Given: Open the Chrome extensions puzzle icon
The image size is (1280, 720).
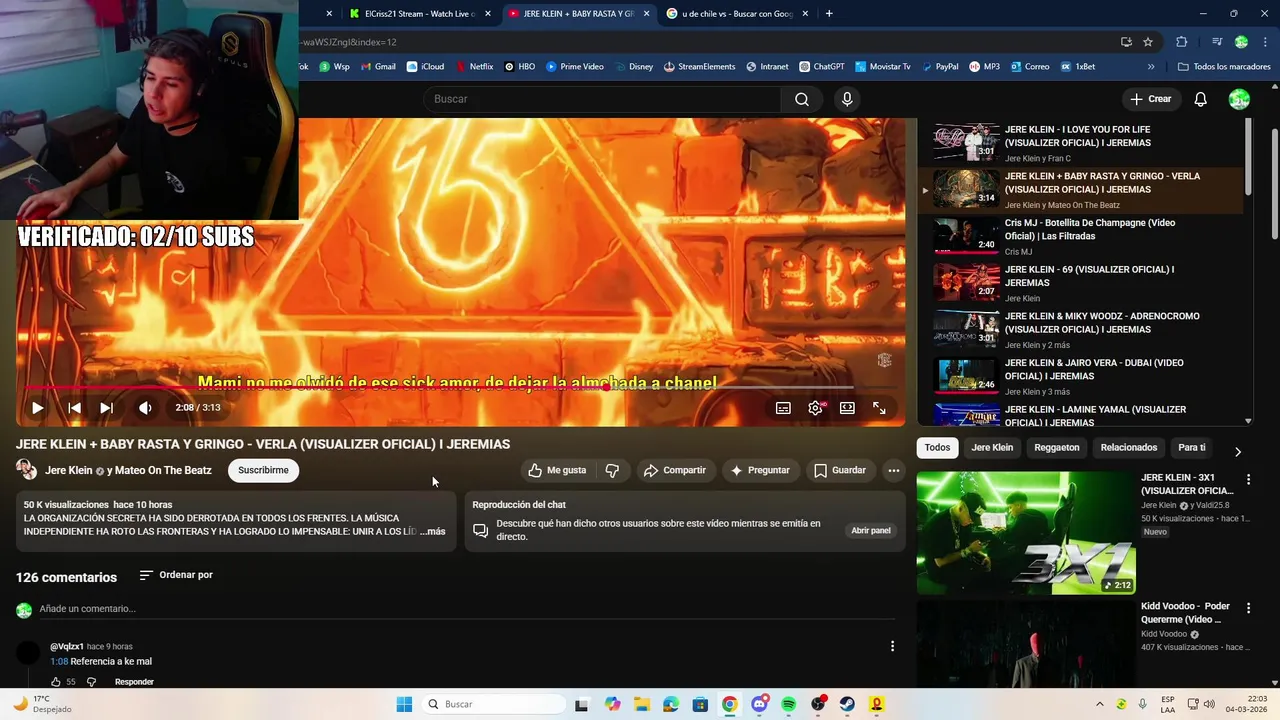Looking at the screenshot, I should click(1182, 42).
